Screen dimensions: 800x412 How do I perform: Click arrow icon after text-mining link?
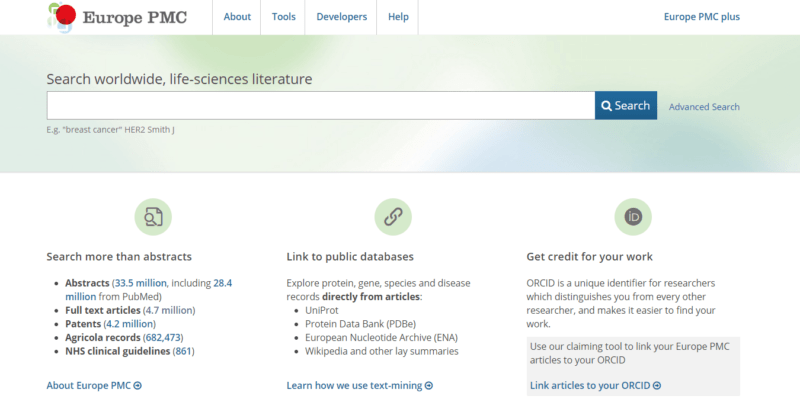[429, 386]
